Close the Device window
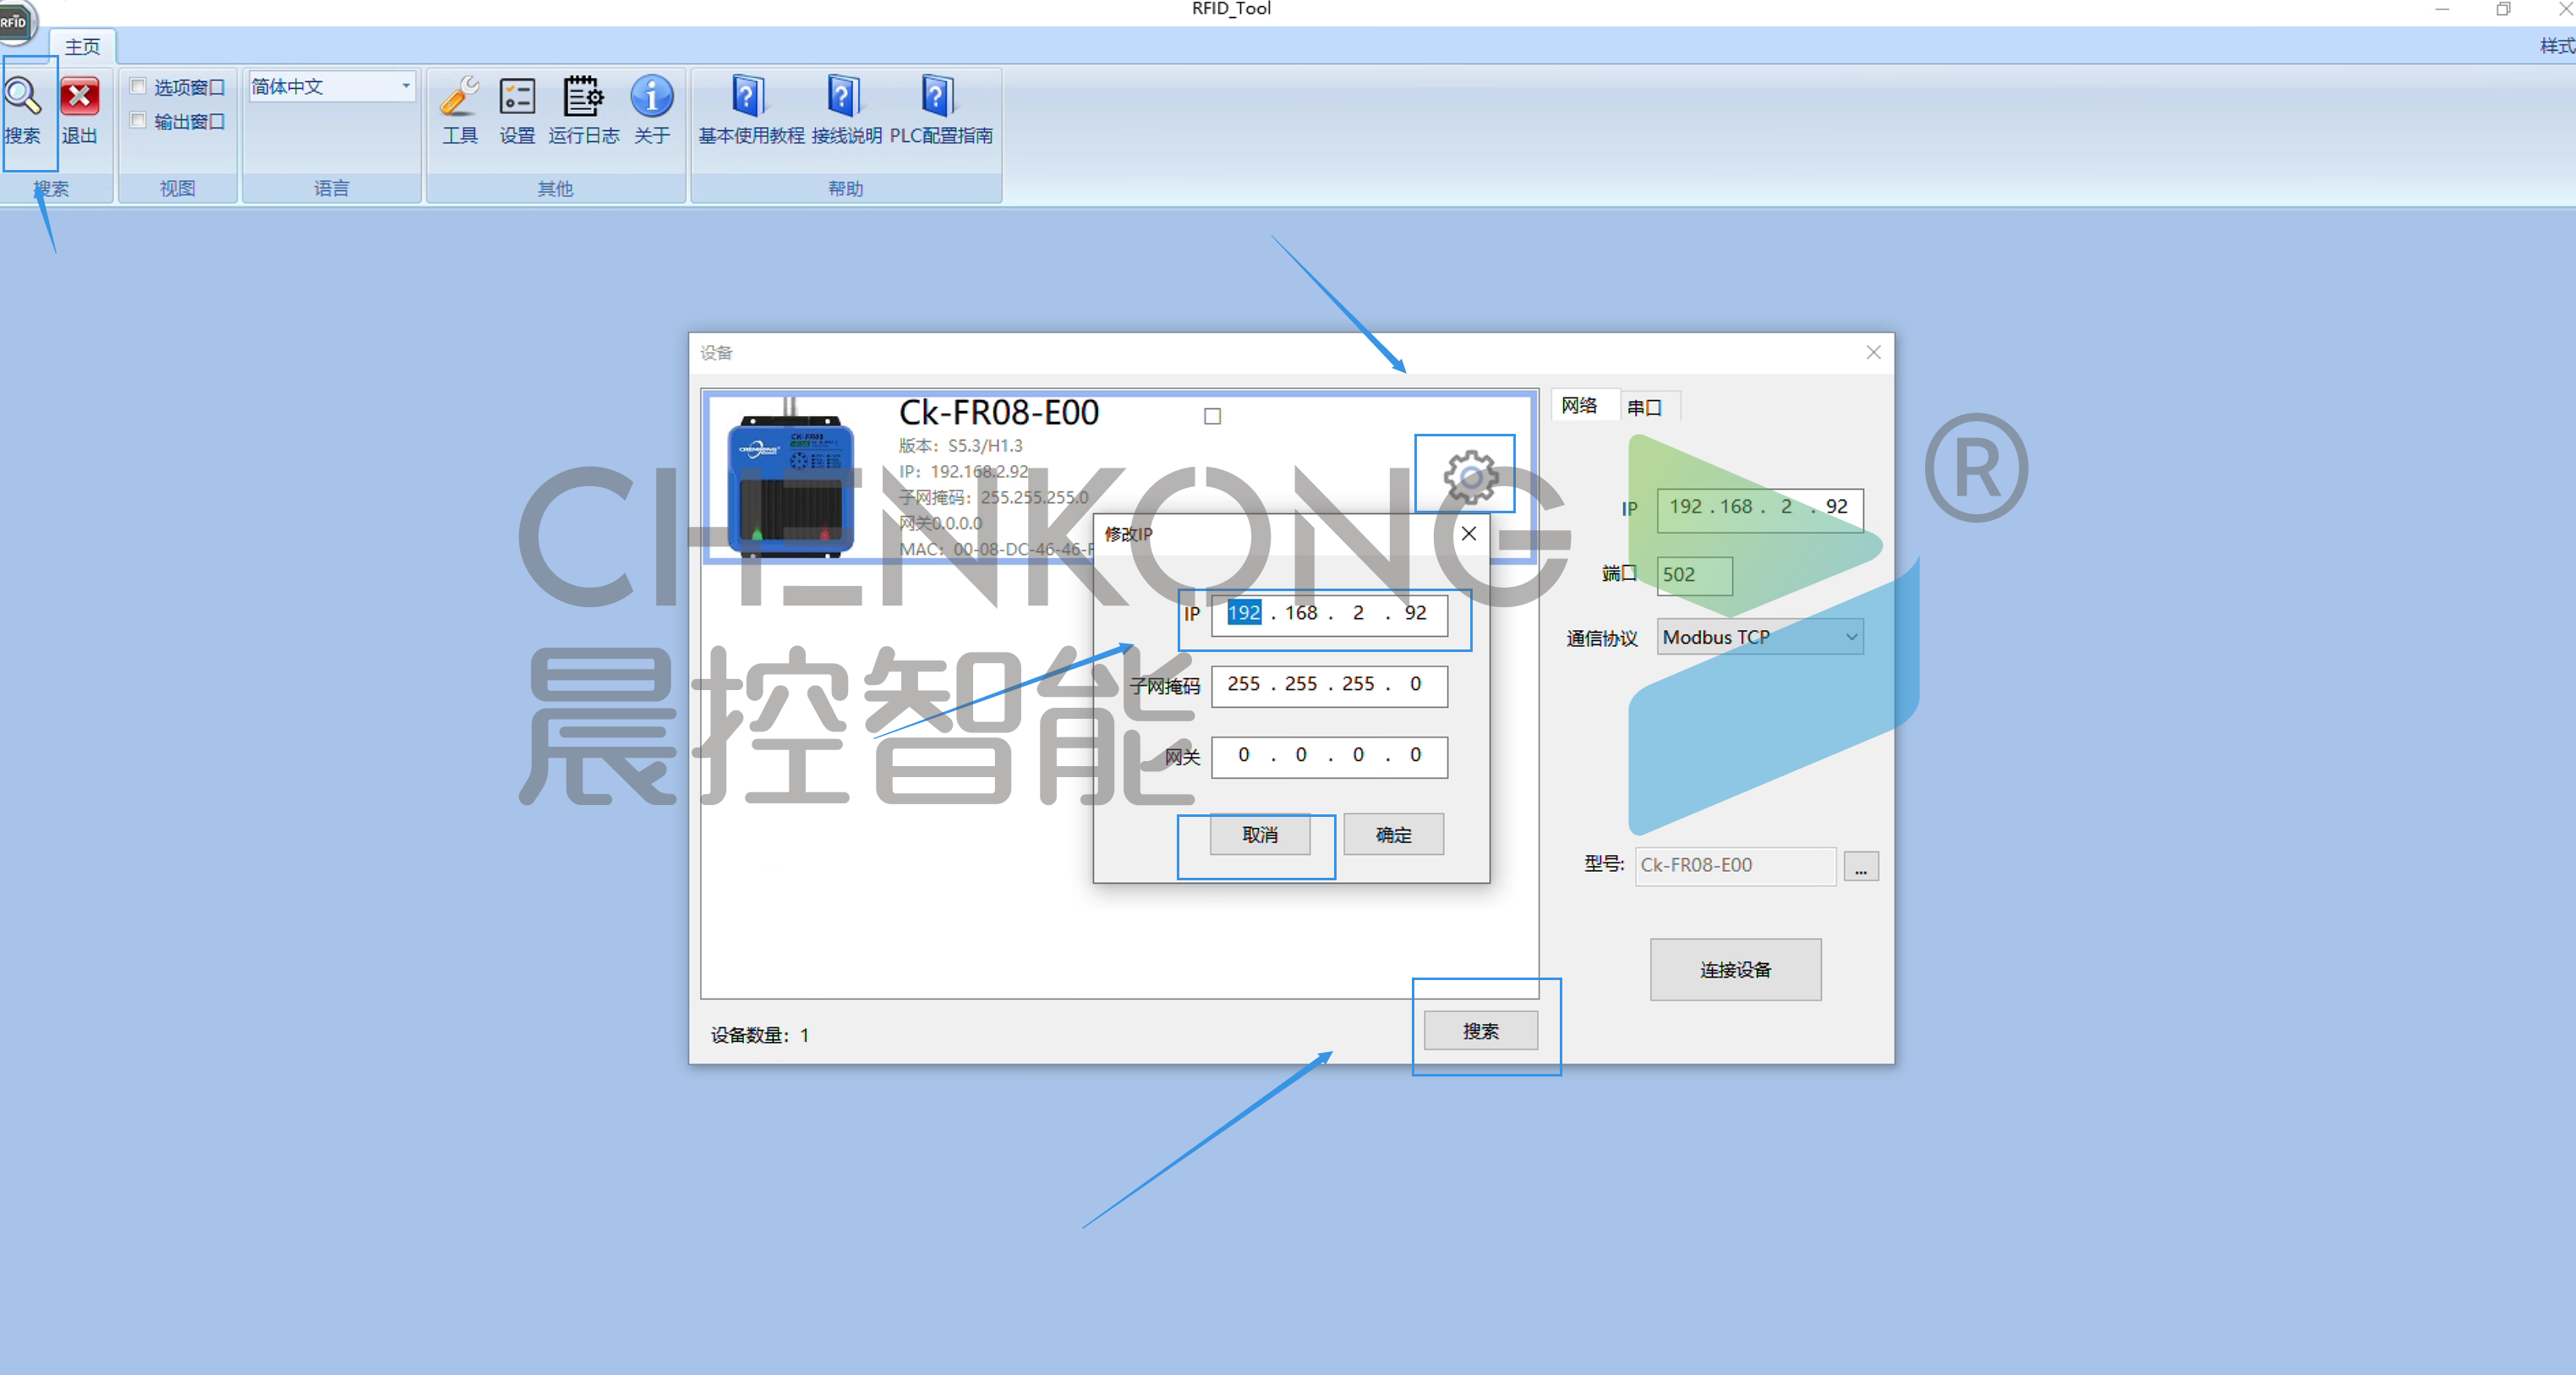Image resolution: width=2576 pixels, height=1375 pixels. (1873, 352)
